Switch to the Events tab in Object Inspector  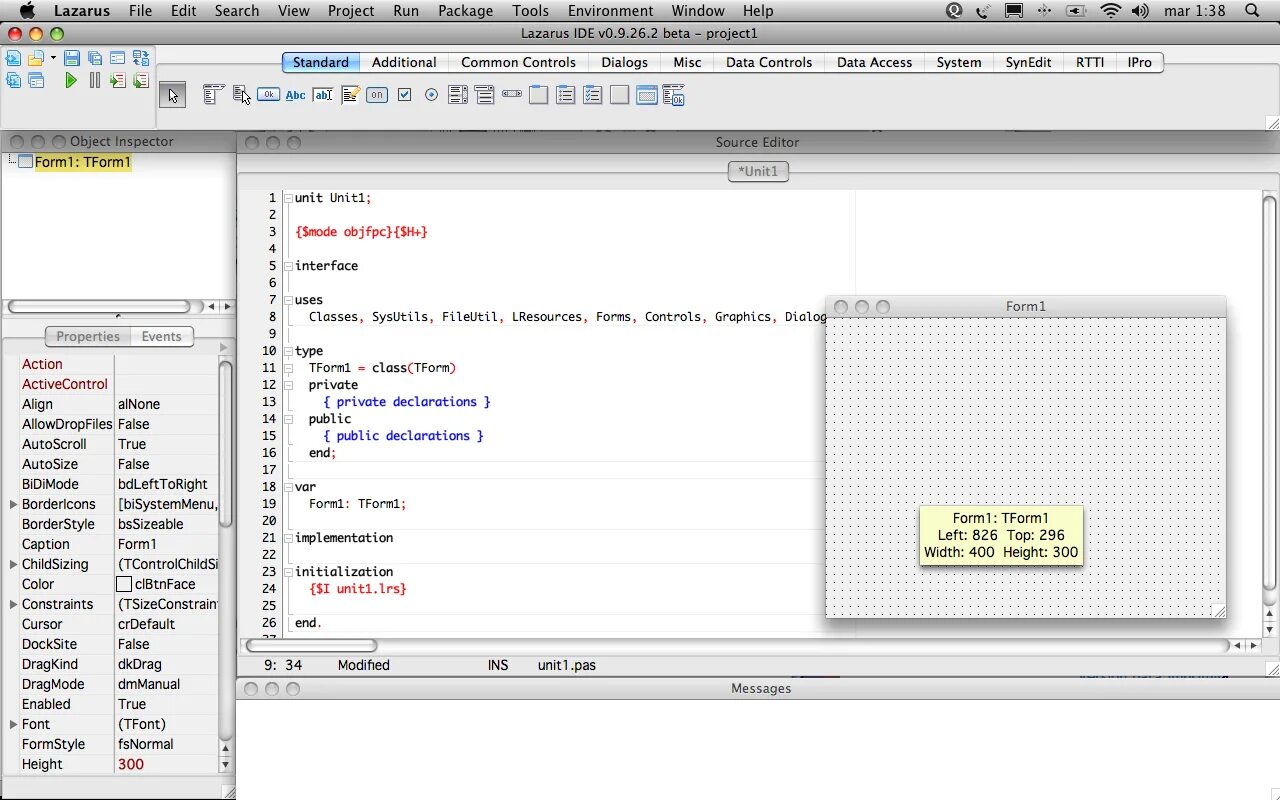point(161,336)
